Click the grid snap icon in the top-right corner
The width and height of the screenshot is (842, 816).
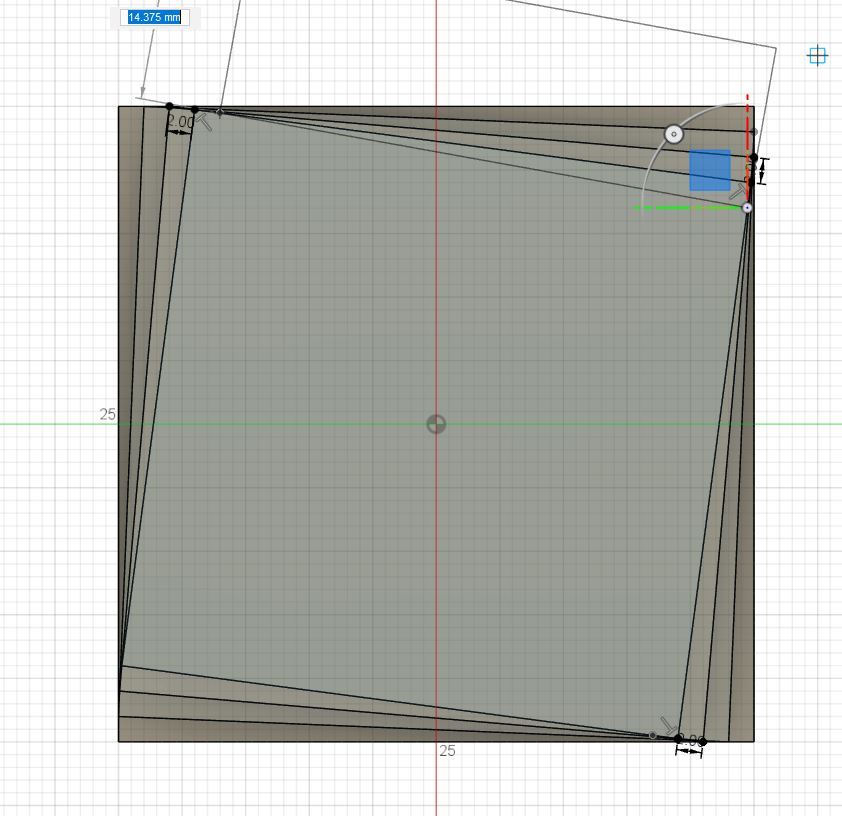pyautogui.click(x=818, y=56)
